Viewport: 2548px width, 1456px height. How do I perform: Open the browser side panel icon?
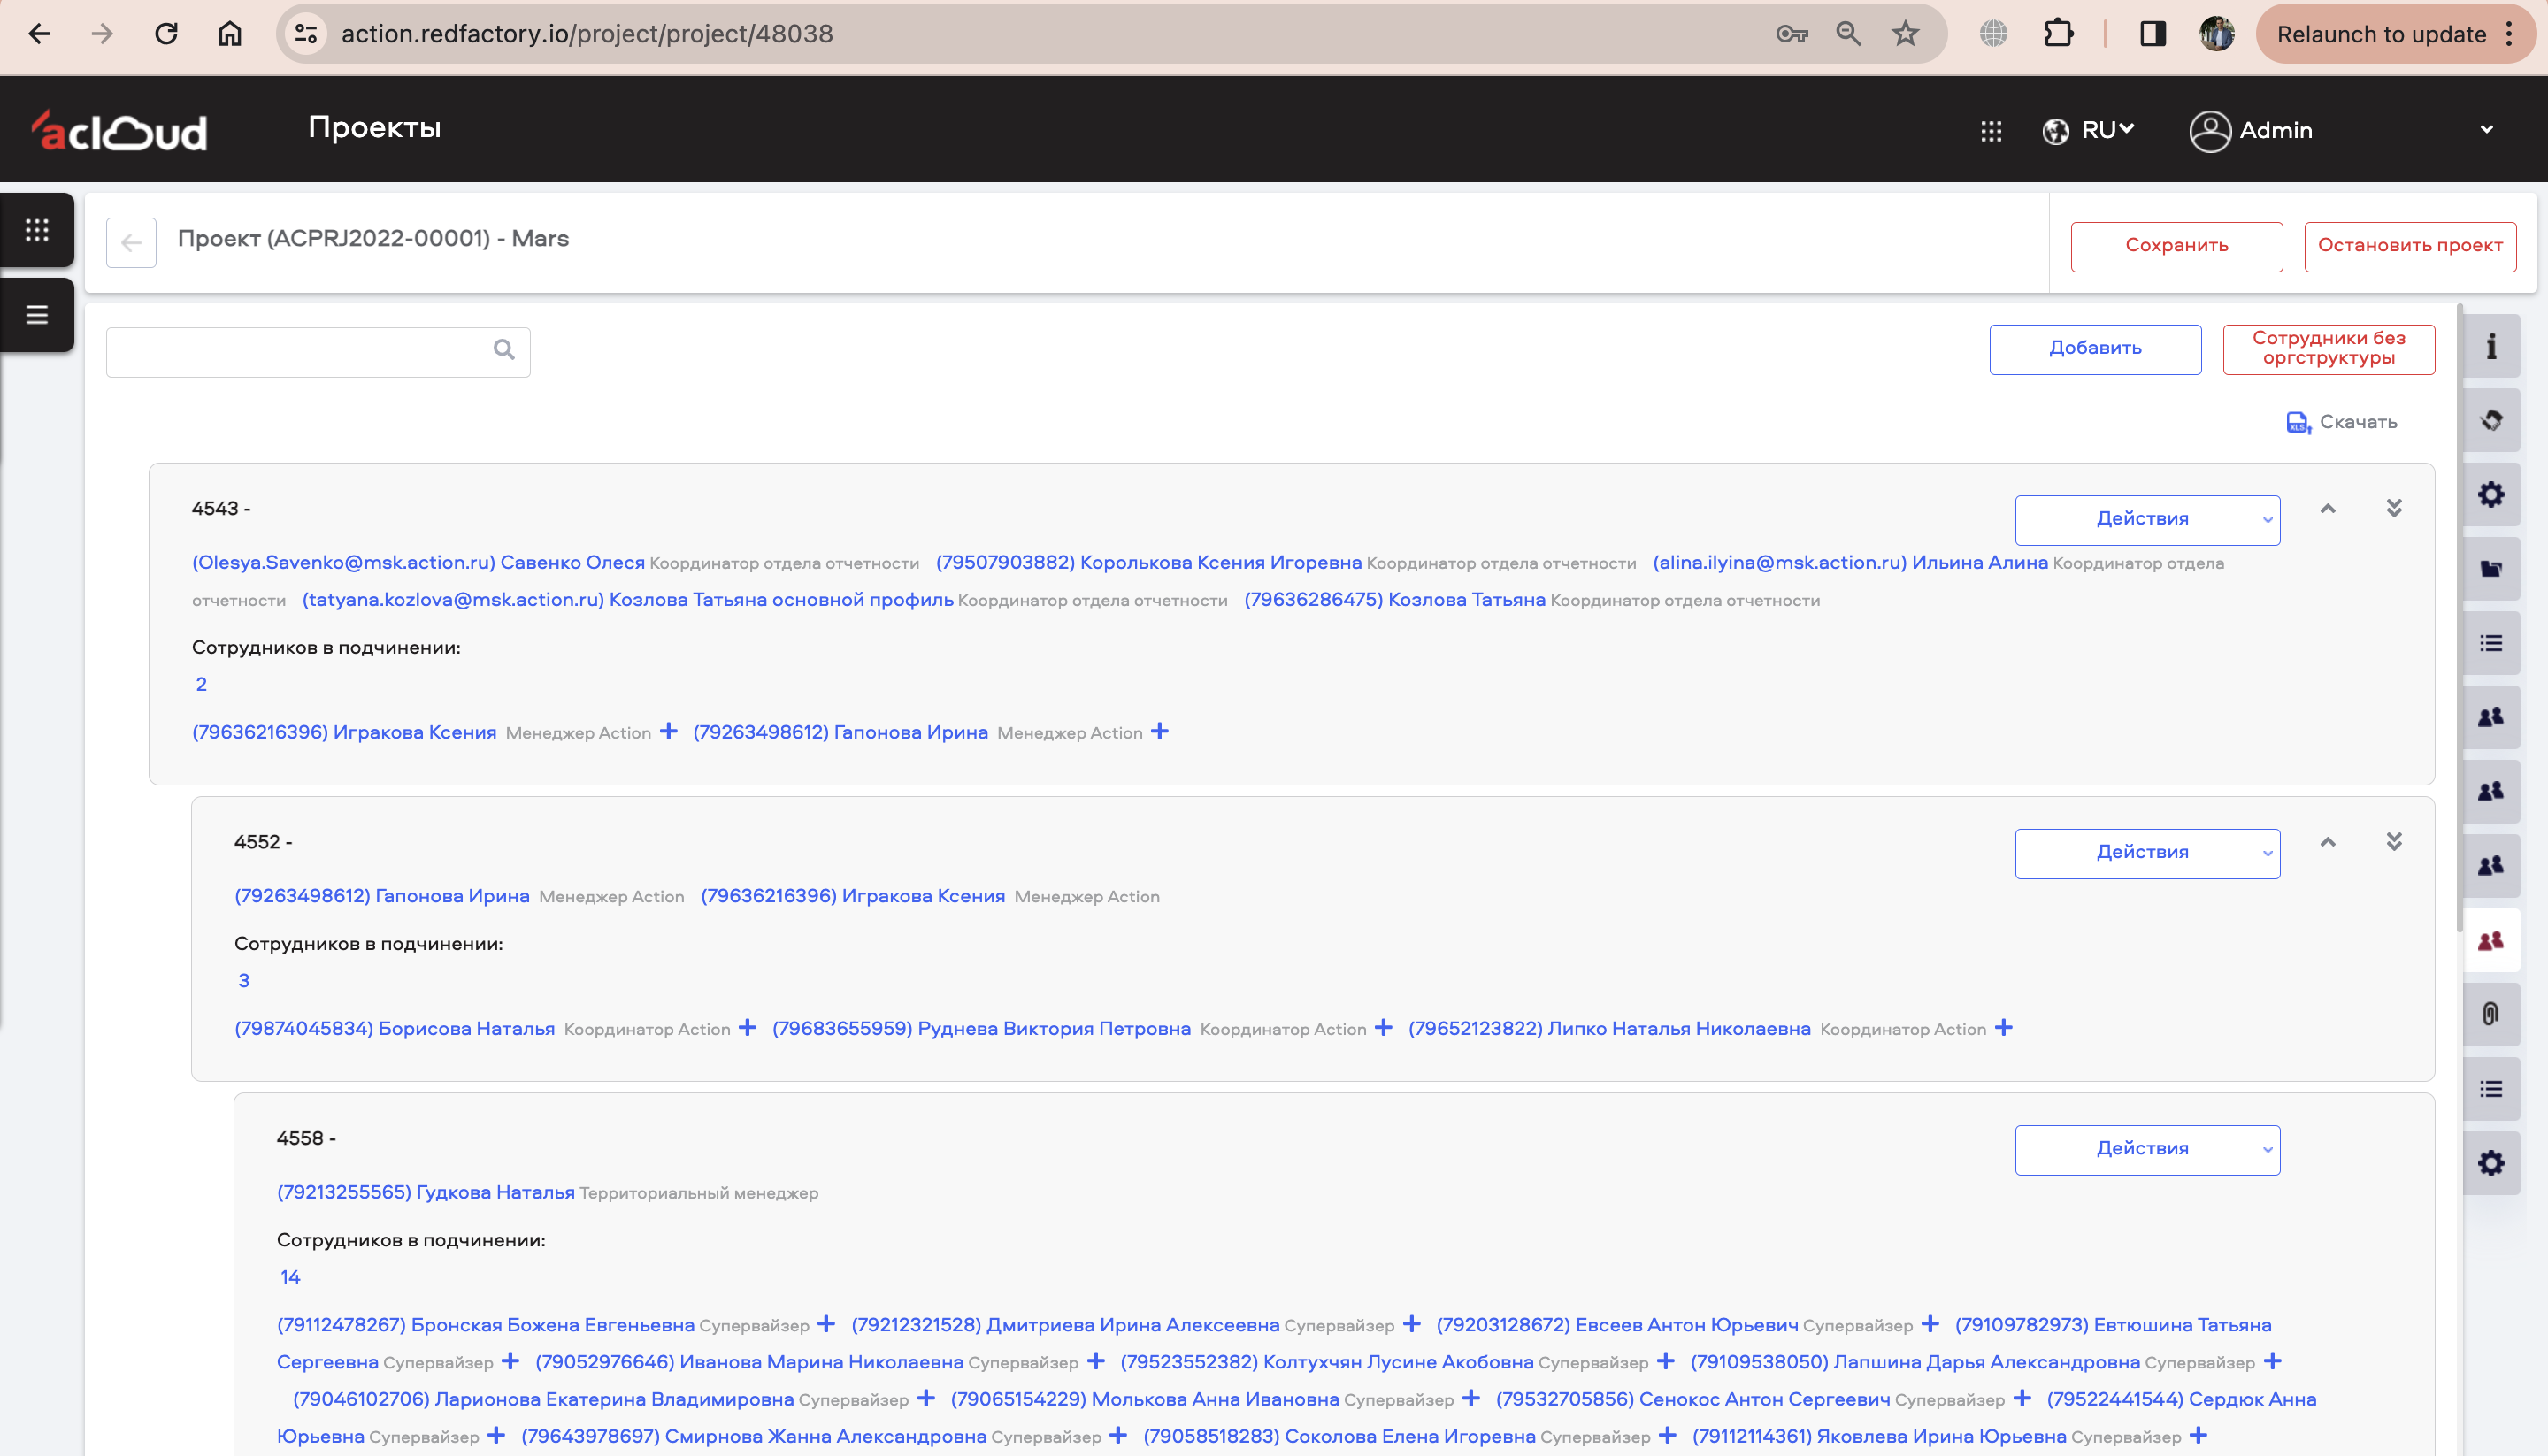pos(2152,34)
